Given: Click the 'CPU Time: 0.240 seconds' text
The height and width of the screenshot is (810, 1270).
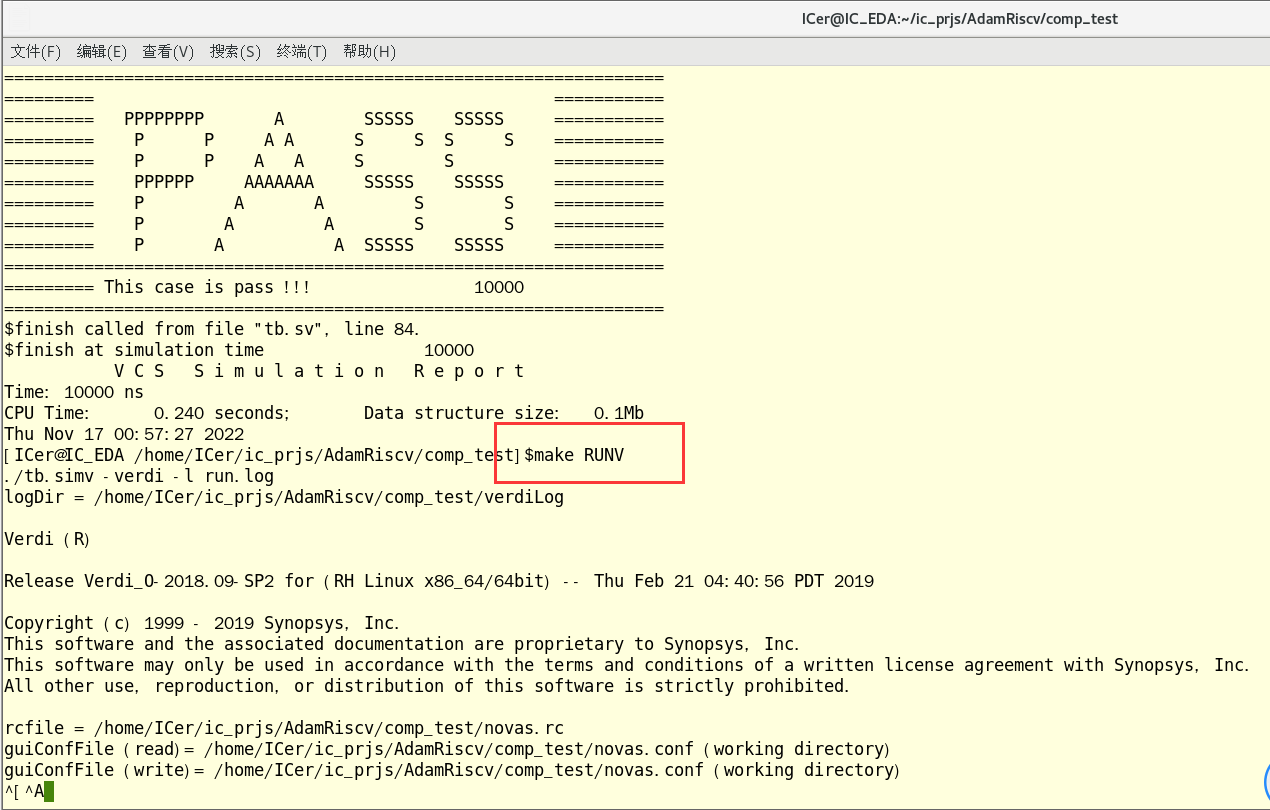Looking at the screenshot, I should click(147, 413).
